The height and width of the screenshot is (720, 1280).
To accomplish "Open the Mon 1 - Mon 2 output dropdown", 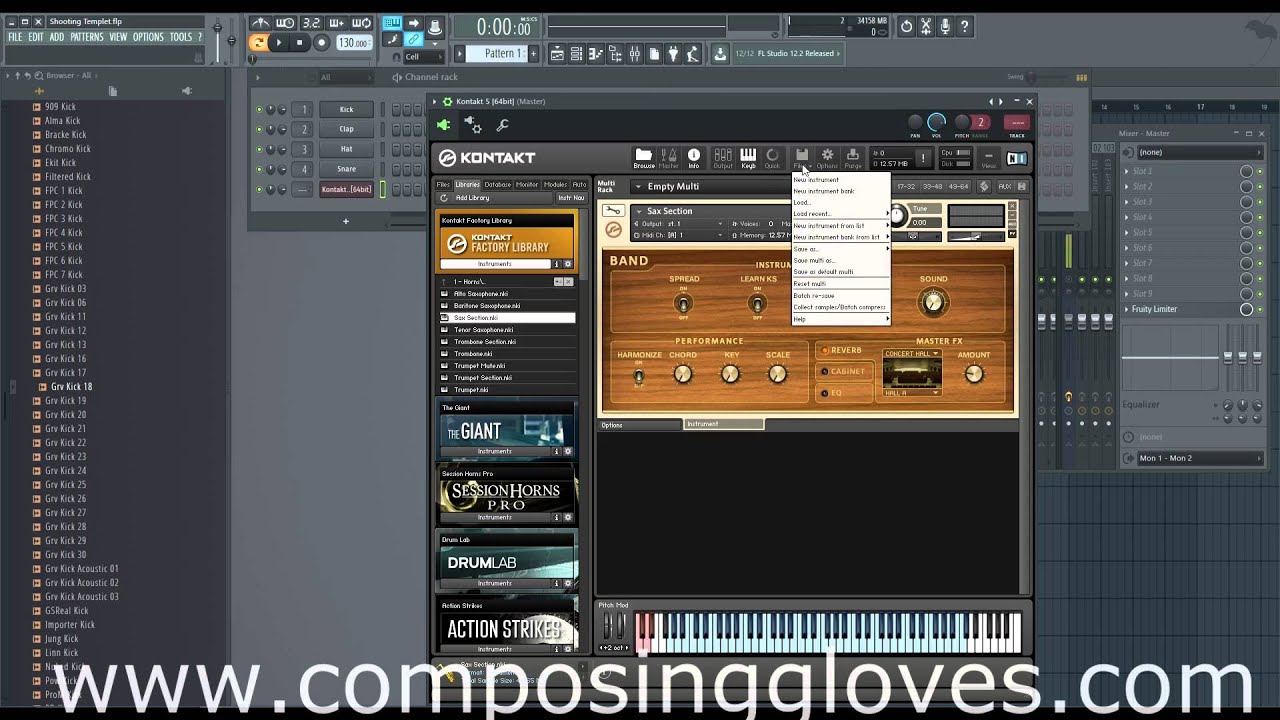I will pyautogui.click(x=1201, y=458).
